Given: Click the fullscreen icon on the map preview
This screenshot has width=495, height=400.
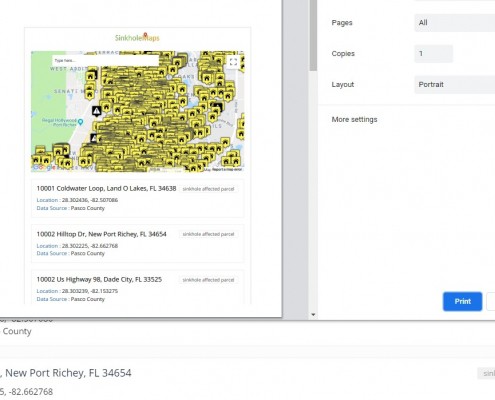Looking at the screenshot, I should tap(233, 62).
